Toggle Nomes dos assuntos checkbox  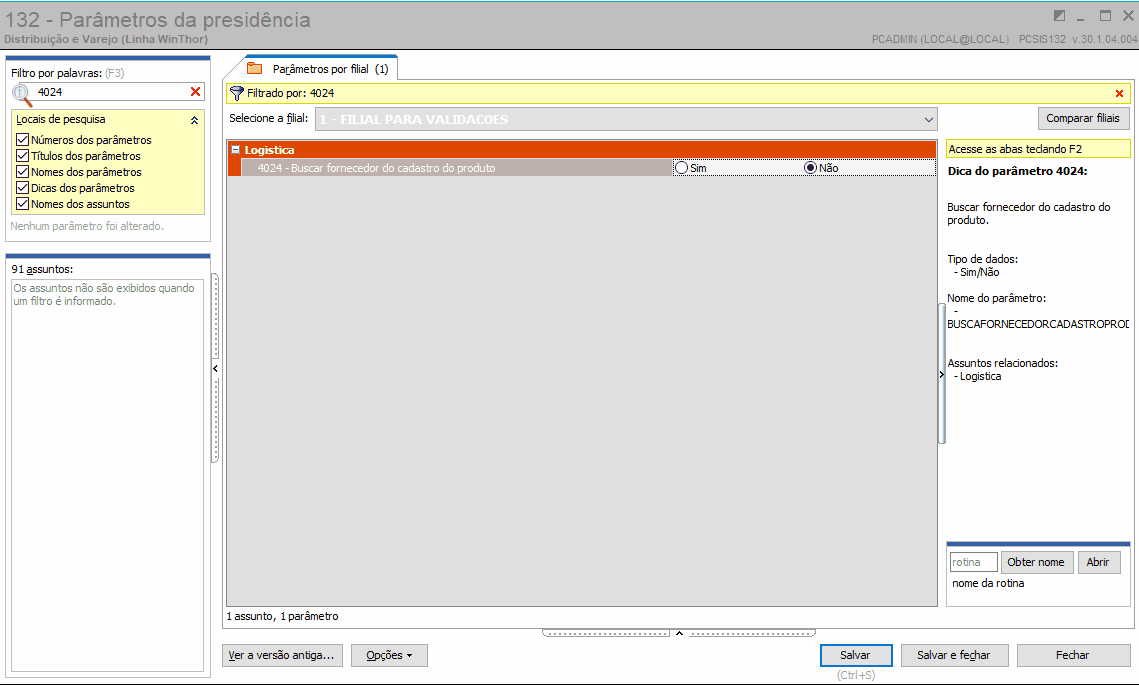point(23,203)
